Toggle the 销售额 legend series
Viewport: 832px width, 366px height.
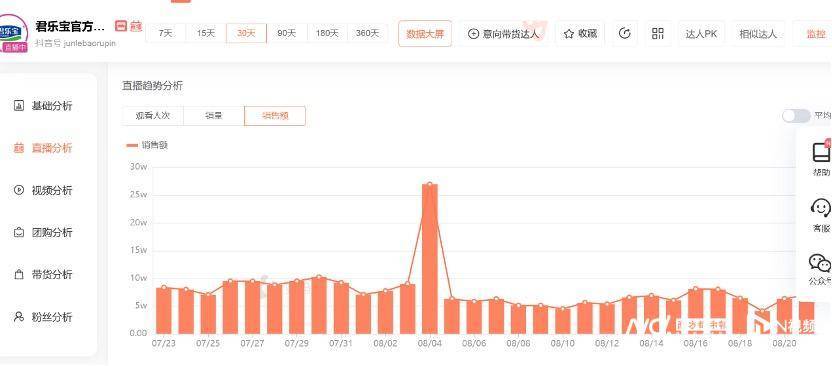coord(147,145)
